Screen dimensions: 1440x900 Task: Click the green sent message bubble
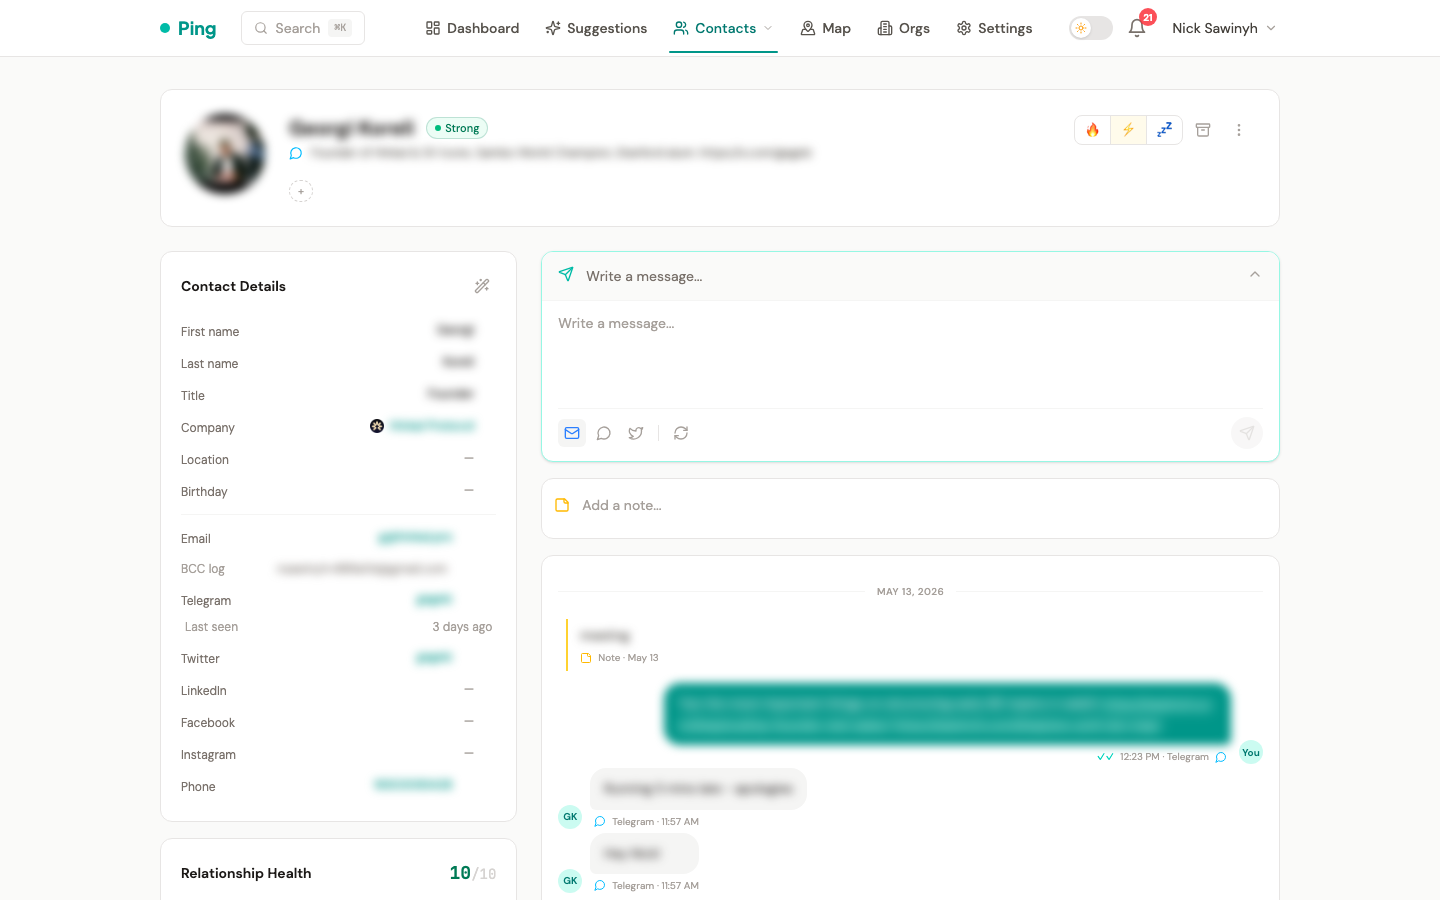click(x=947, y=714)
